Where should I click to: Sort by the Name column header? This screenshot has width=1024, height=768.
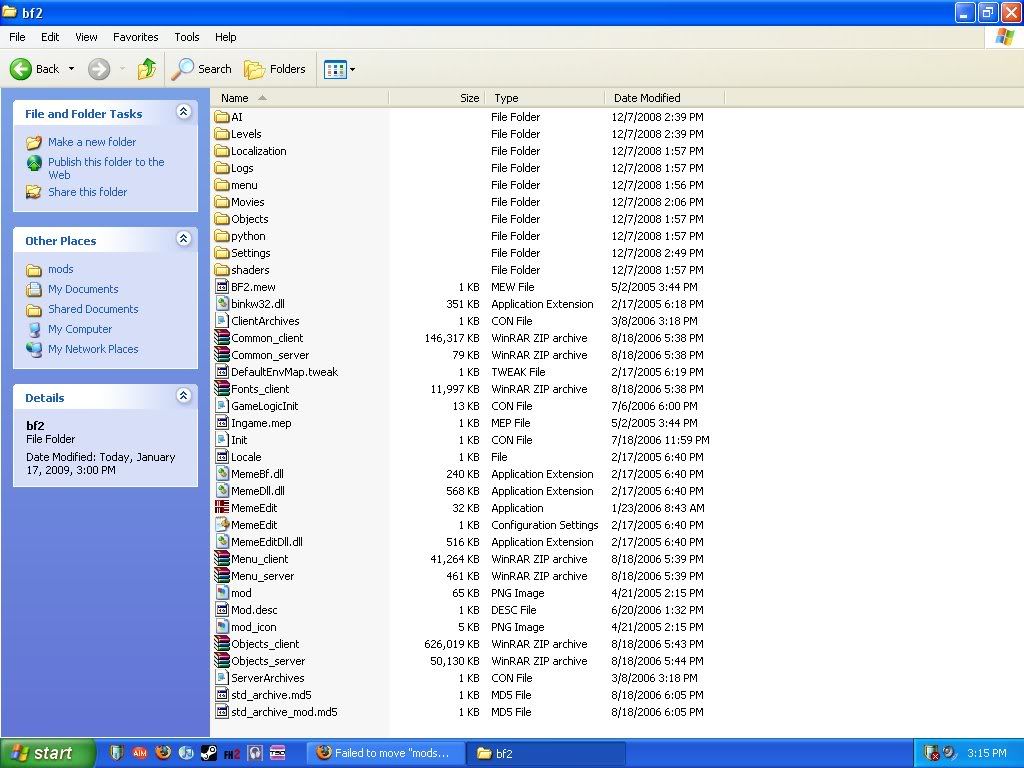point(300,98)
